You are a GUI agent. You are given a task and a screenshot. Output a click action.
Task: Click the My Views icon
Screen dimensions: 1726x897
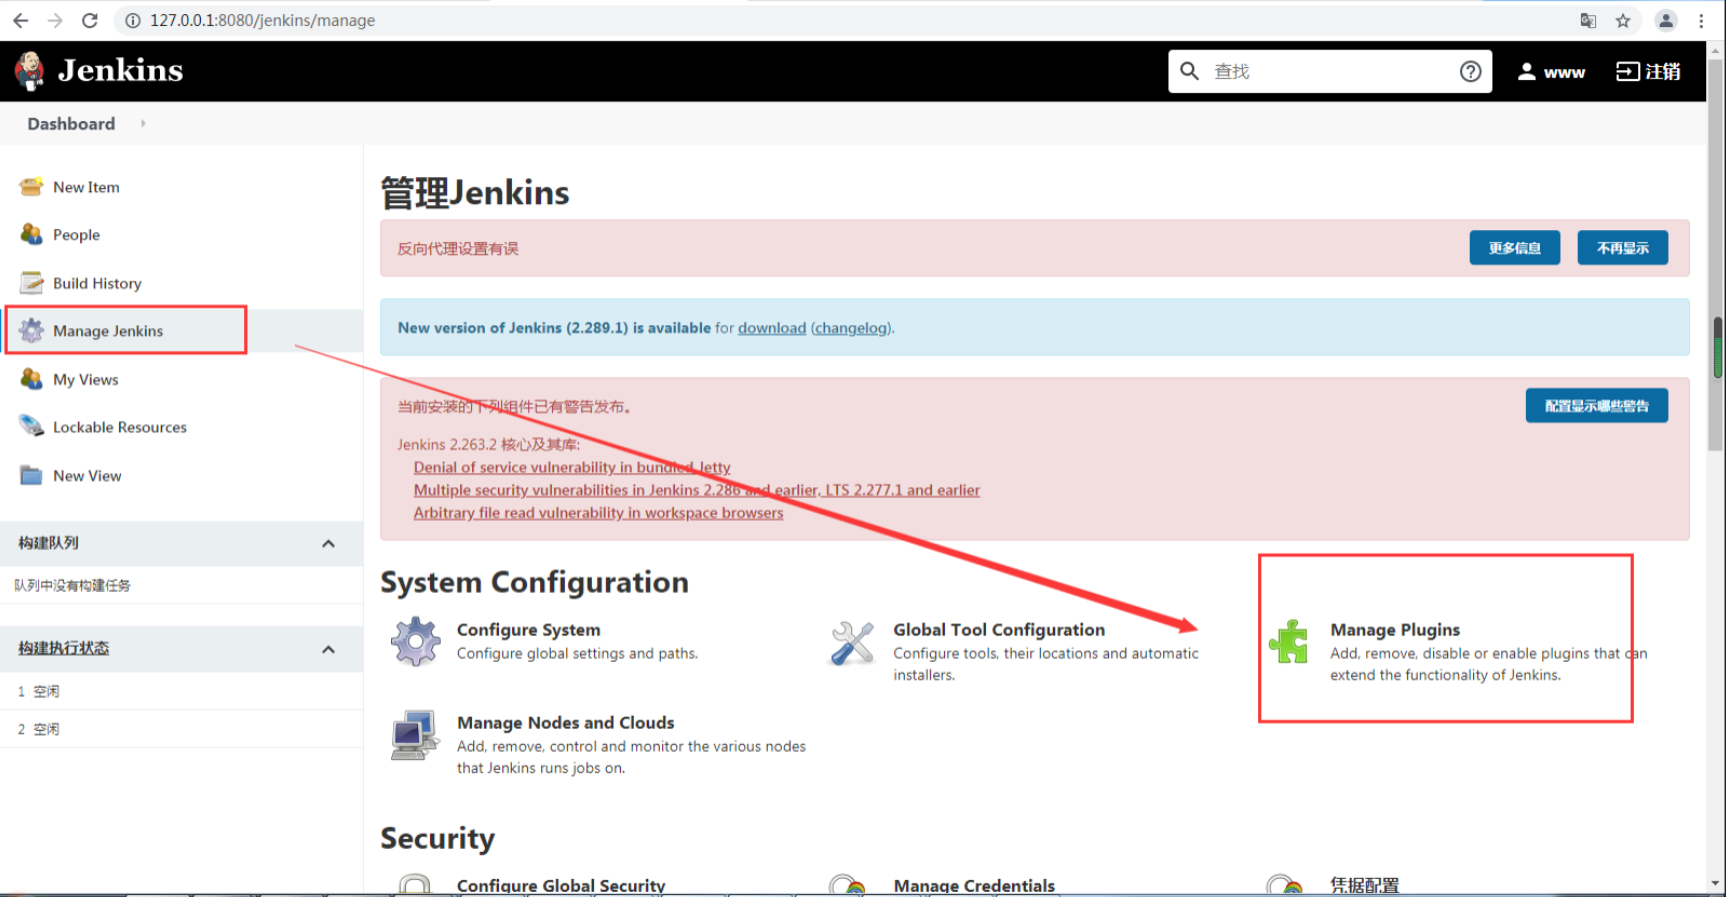tap(32, 379)
